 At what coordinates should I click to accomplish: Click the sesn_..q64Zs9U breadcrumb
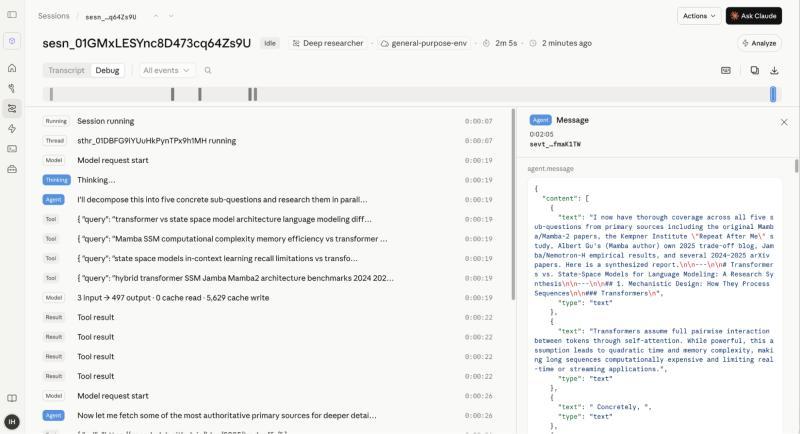111,17
